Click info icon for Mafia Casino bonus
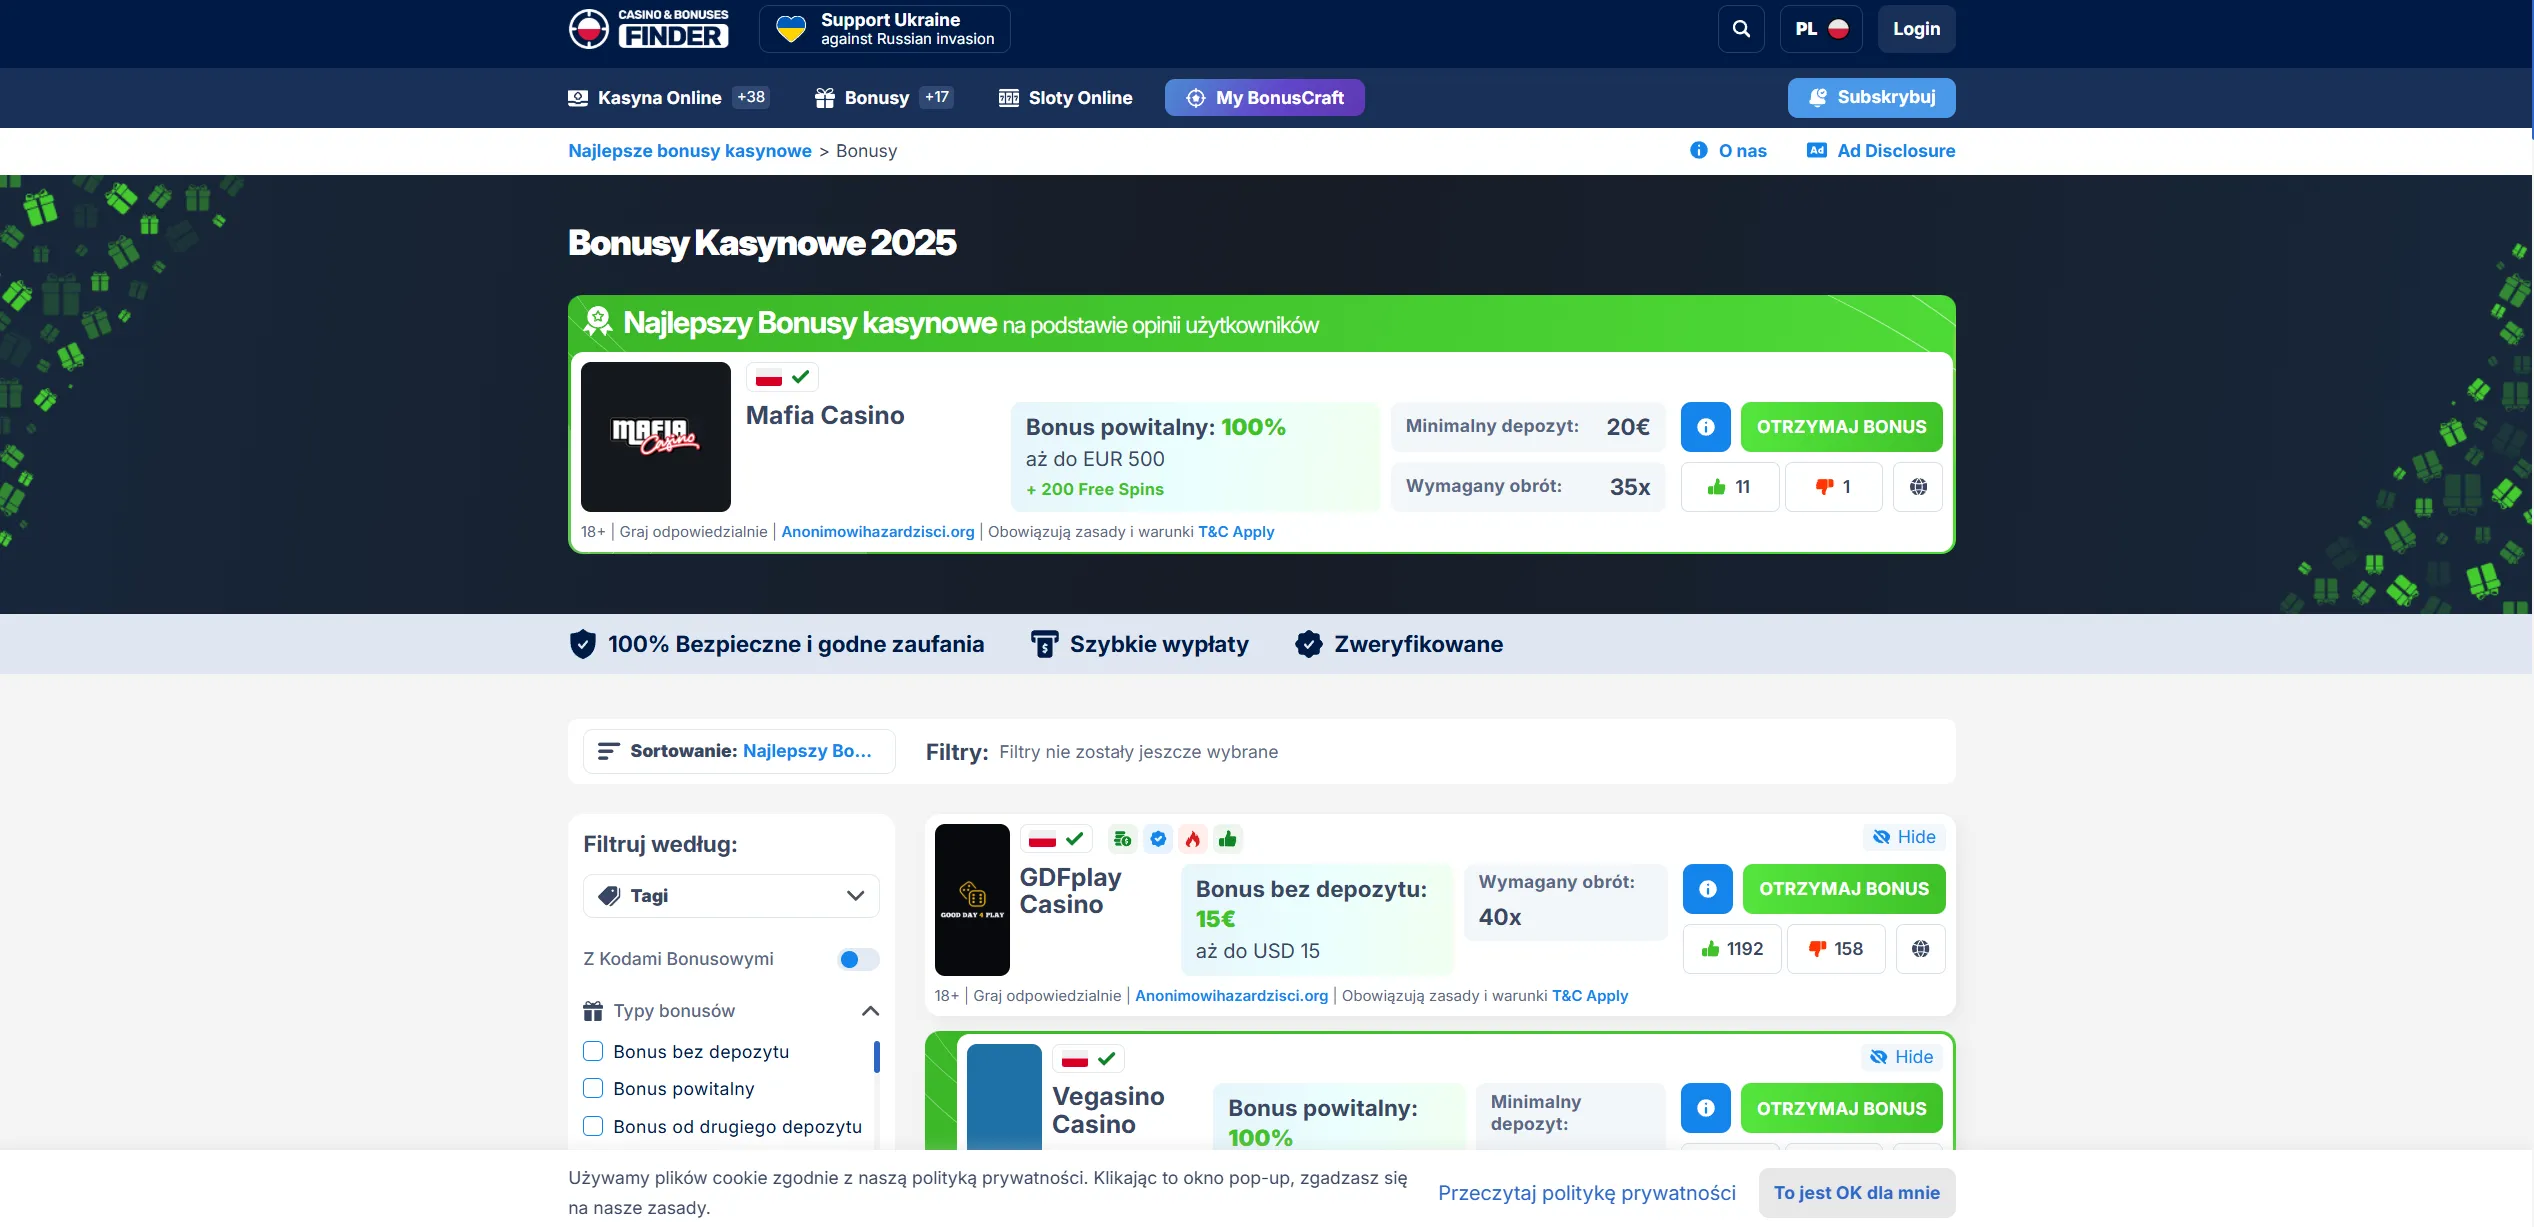Image resolution: width=2534 pixels, height=1227 pixels. 1706,427
